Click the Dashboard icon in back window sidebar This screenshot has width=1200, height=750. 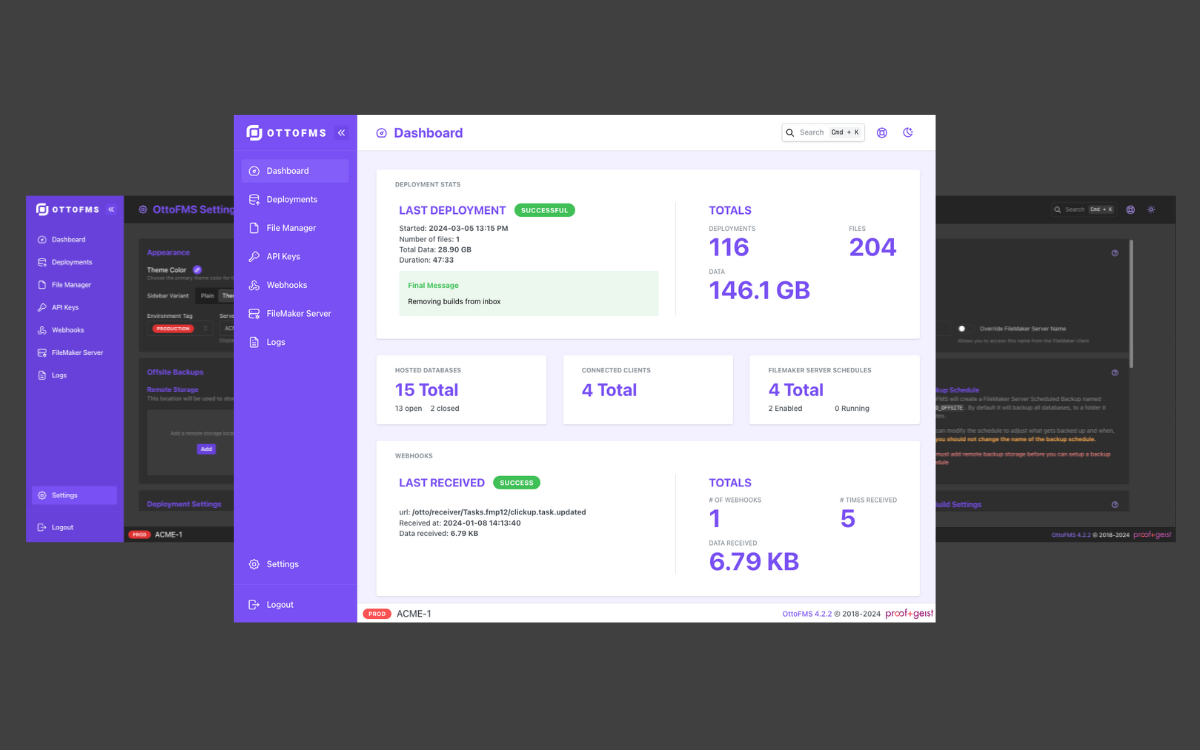point(42,240)
